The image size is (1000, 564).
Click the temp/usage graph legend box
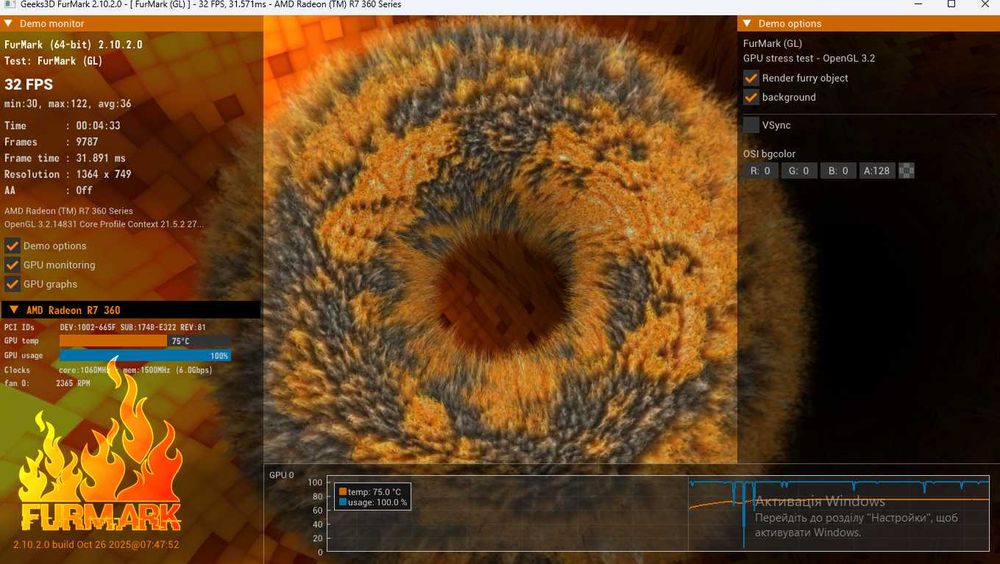[x=373, y=497]
